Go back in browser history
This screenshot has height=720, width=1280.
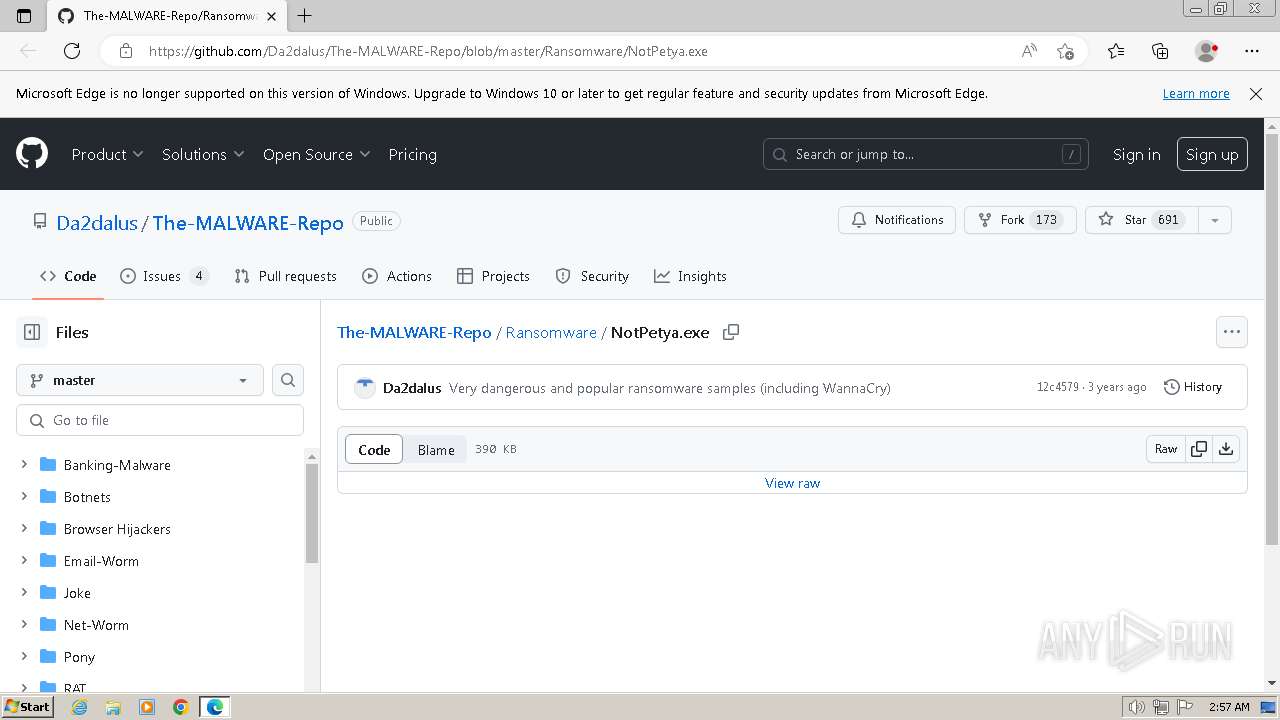(x=28, y=51)
